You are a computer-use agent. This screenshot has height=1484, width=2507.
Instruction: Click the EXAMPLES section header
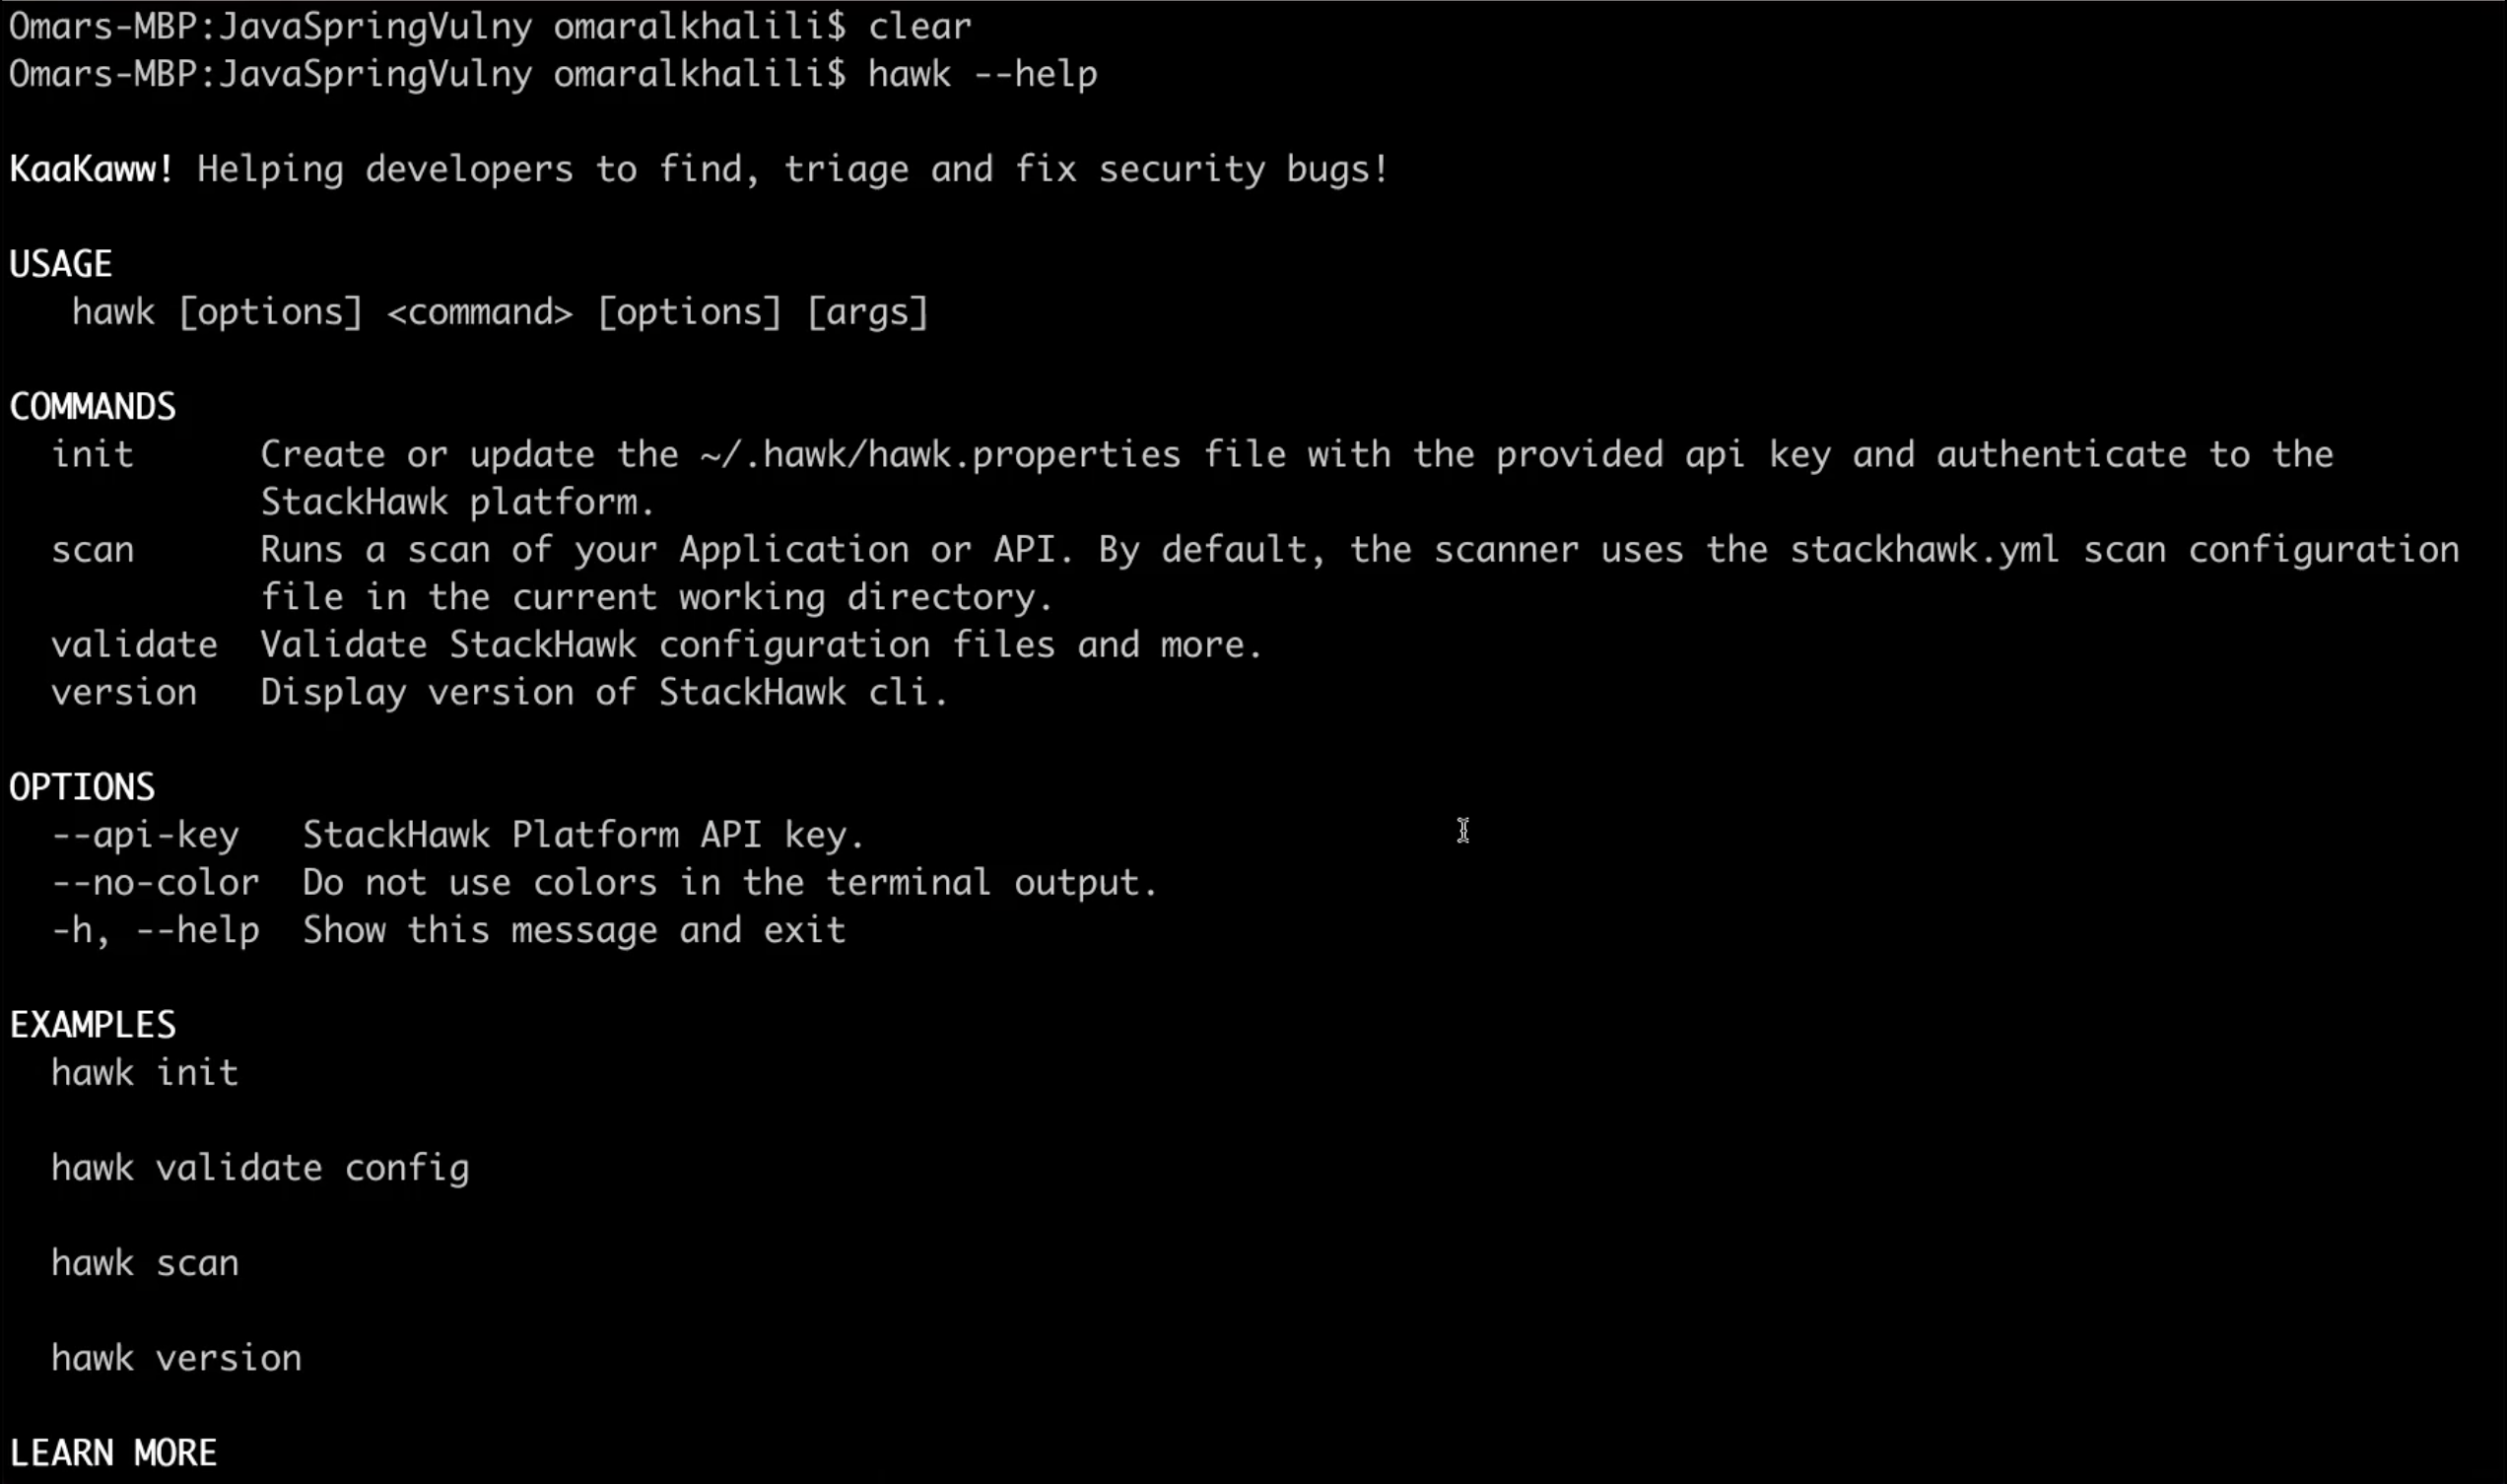pyautogui.click(x=92, y=1025)
